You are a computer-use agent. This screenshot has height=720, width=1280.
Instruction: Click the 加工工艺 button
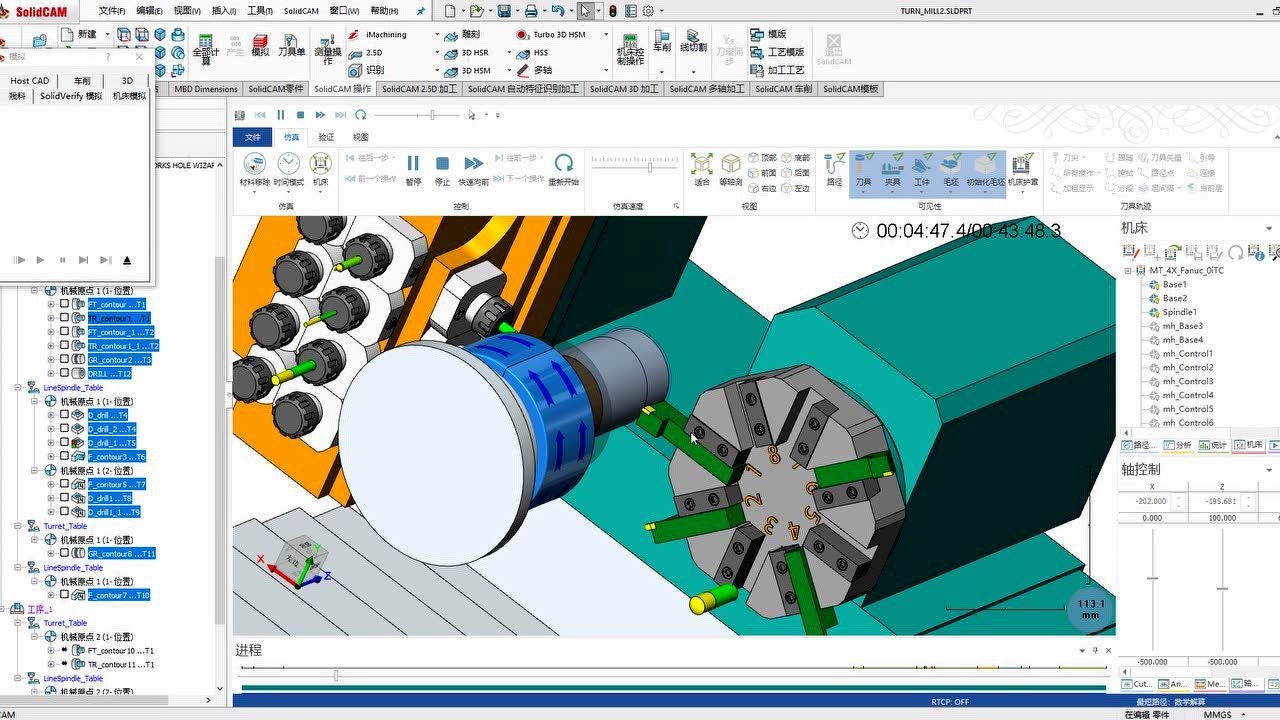777,70
